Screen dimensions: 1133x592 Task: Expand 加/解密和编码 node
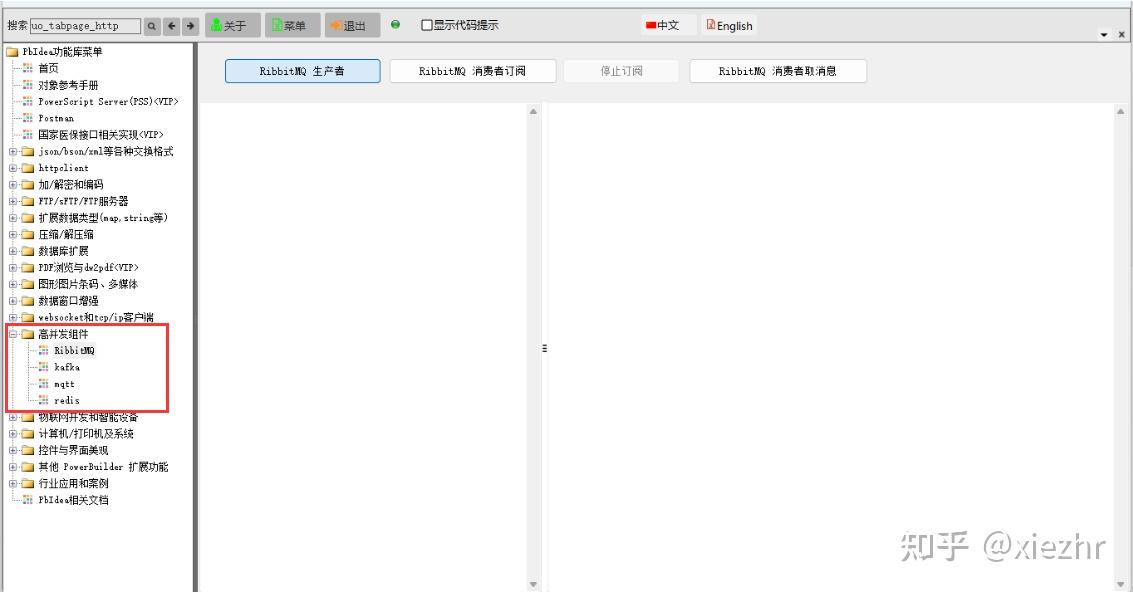pyautogui.click(x=12, y=185)
